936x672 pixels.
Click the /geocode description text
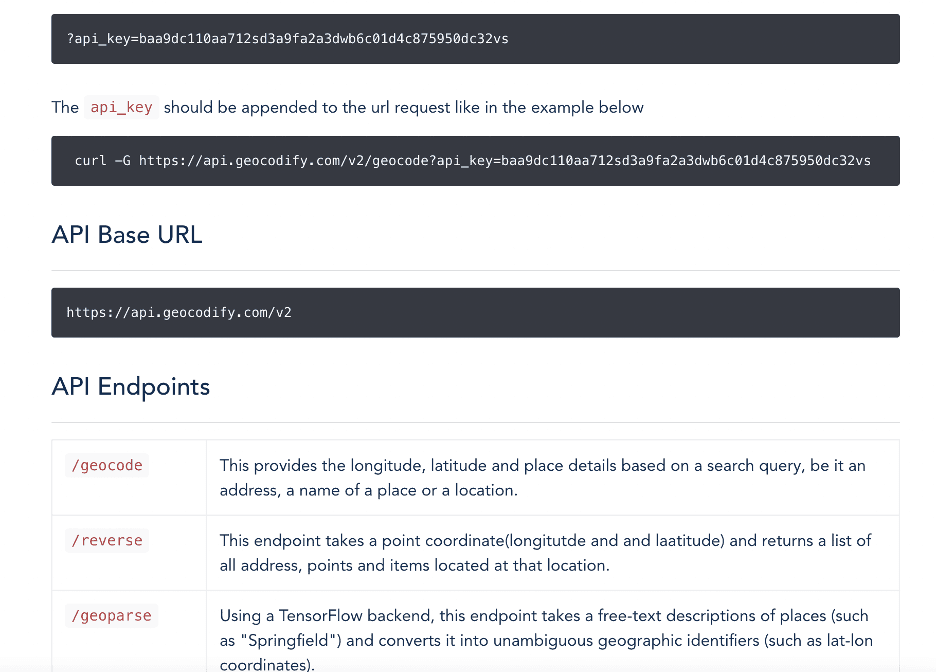pos(545,477)
